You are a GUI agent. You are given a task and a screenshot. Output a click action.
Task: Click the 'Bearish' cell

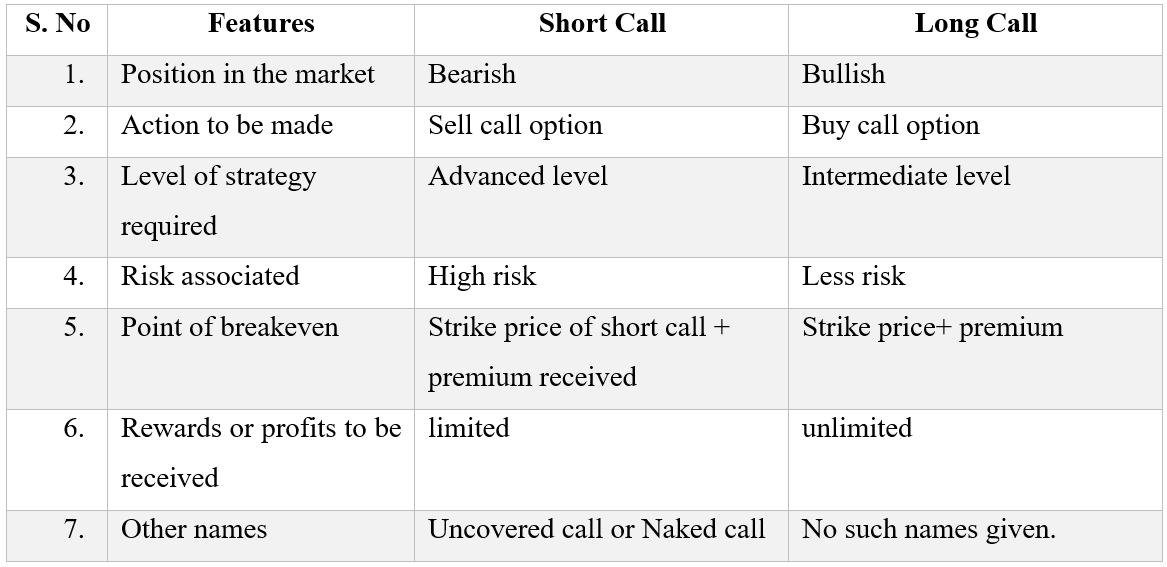pyautogui.click(x=472, y=75)
